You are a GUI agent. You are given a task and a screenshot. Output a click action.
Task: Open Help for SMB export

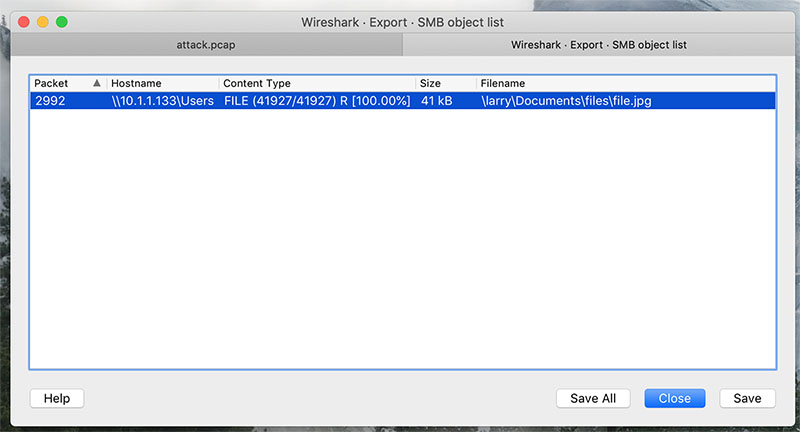[57, 398]
